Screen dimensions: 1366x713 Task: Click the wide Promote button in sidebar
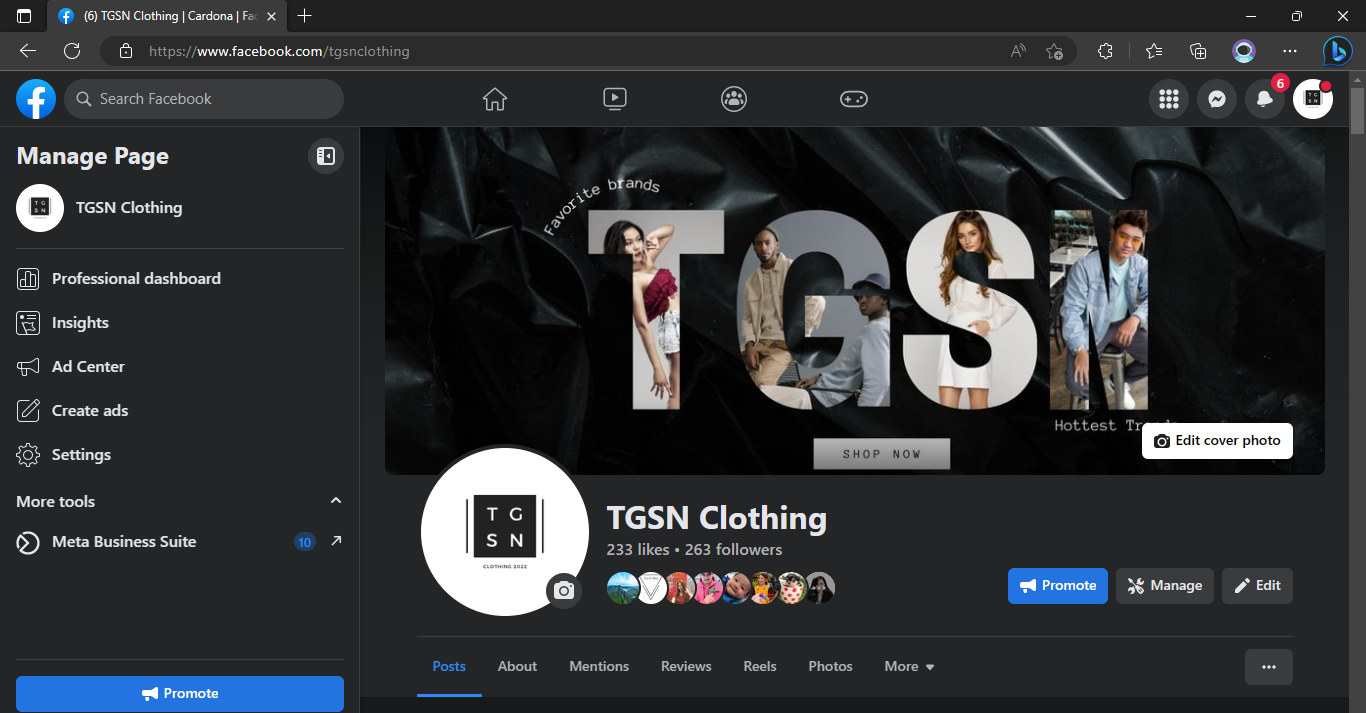pos(180,693)
